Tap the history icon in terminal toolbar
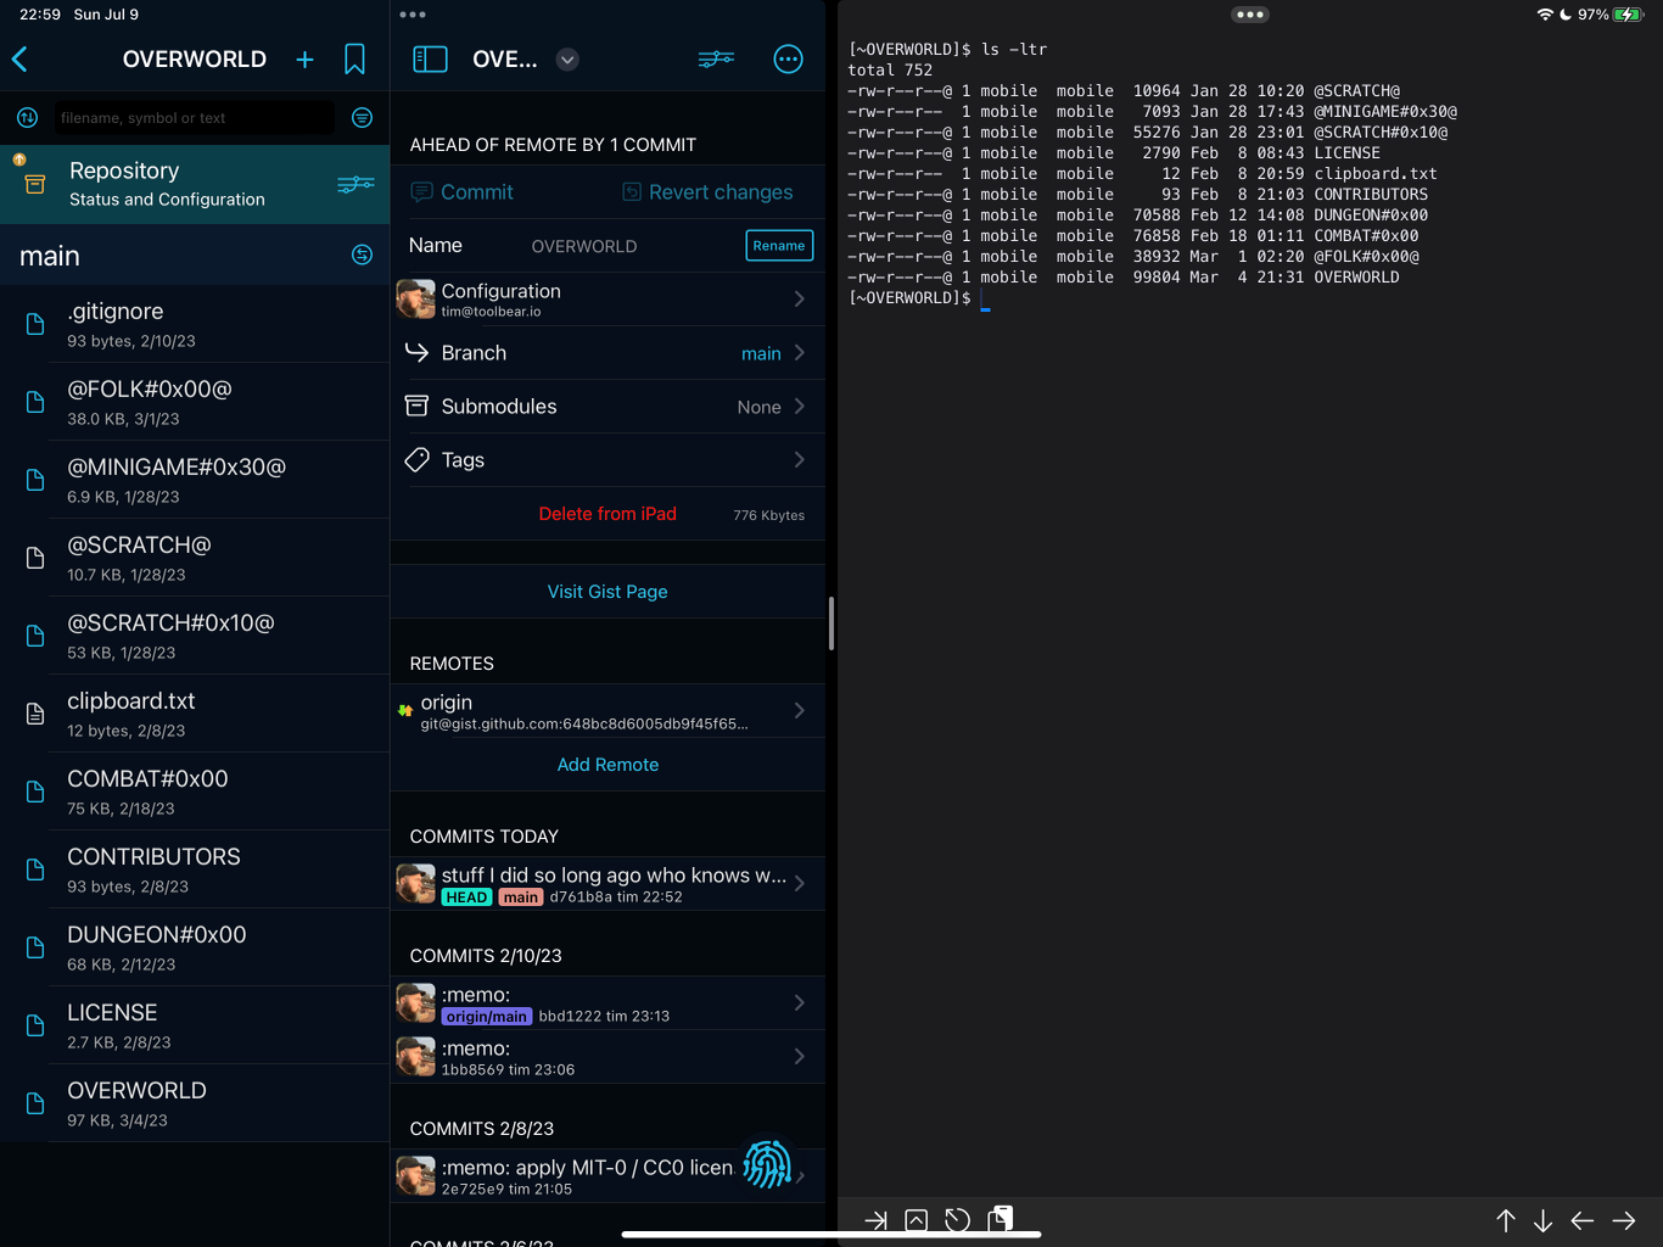This screenshot has height=1247, width=1663. 957,1220
